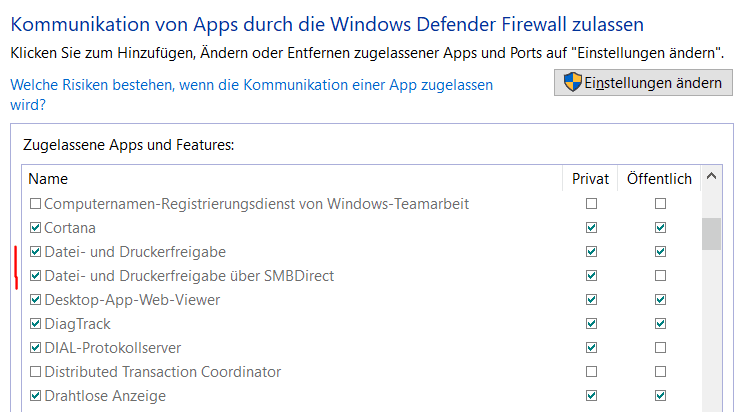
Task: Enable Computernamen-Registrierungsdienst checkbox
Action: [x=36, y=204]
